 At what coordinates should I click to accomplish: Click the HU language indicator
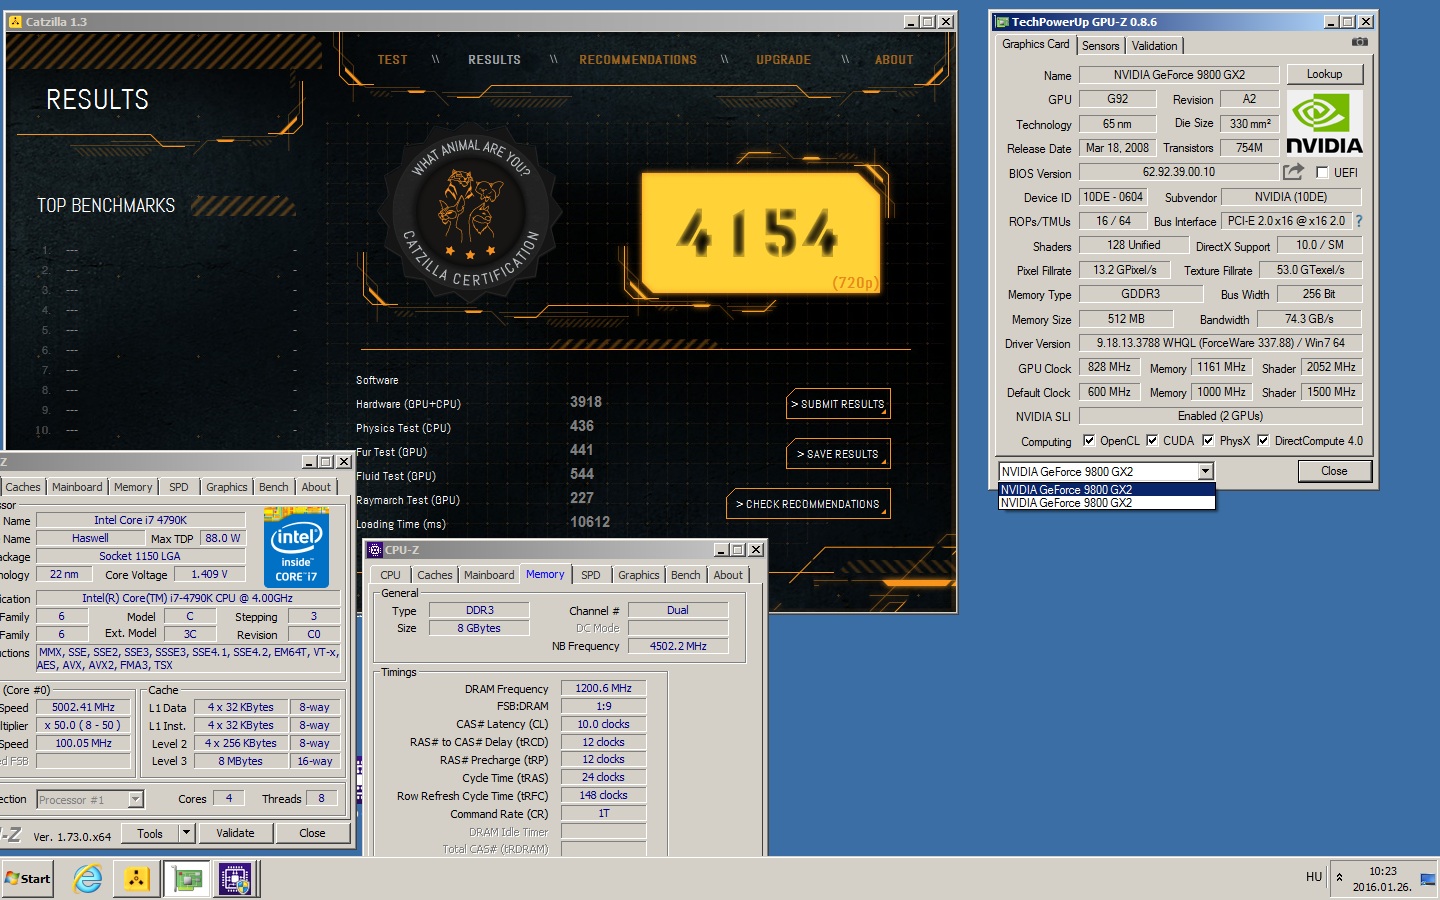[x=1314, y=877]
